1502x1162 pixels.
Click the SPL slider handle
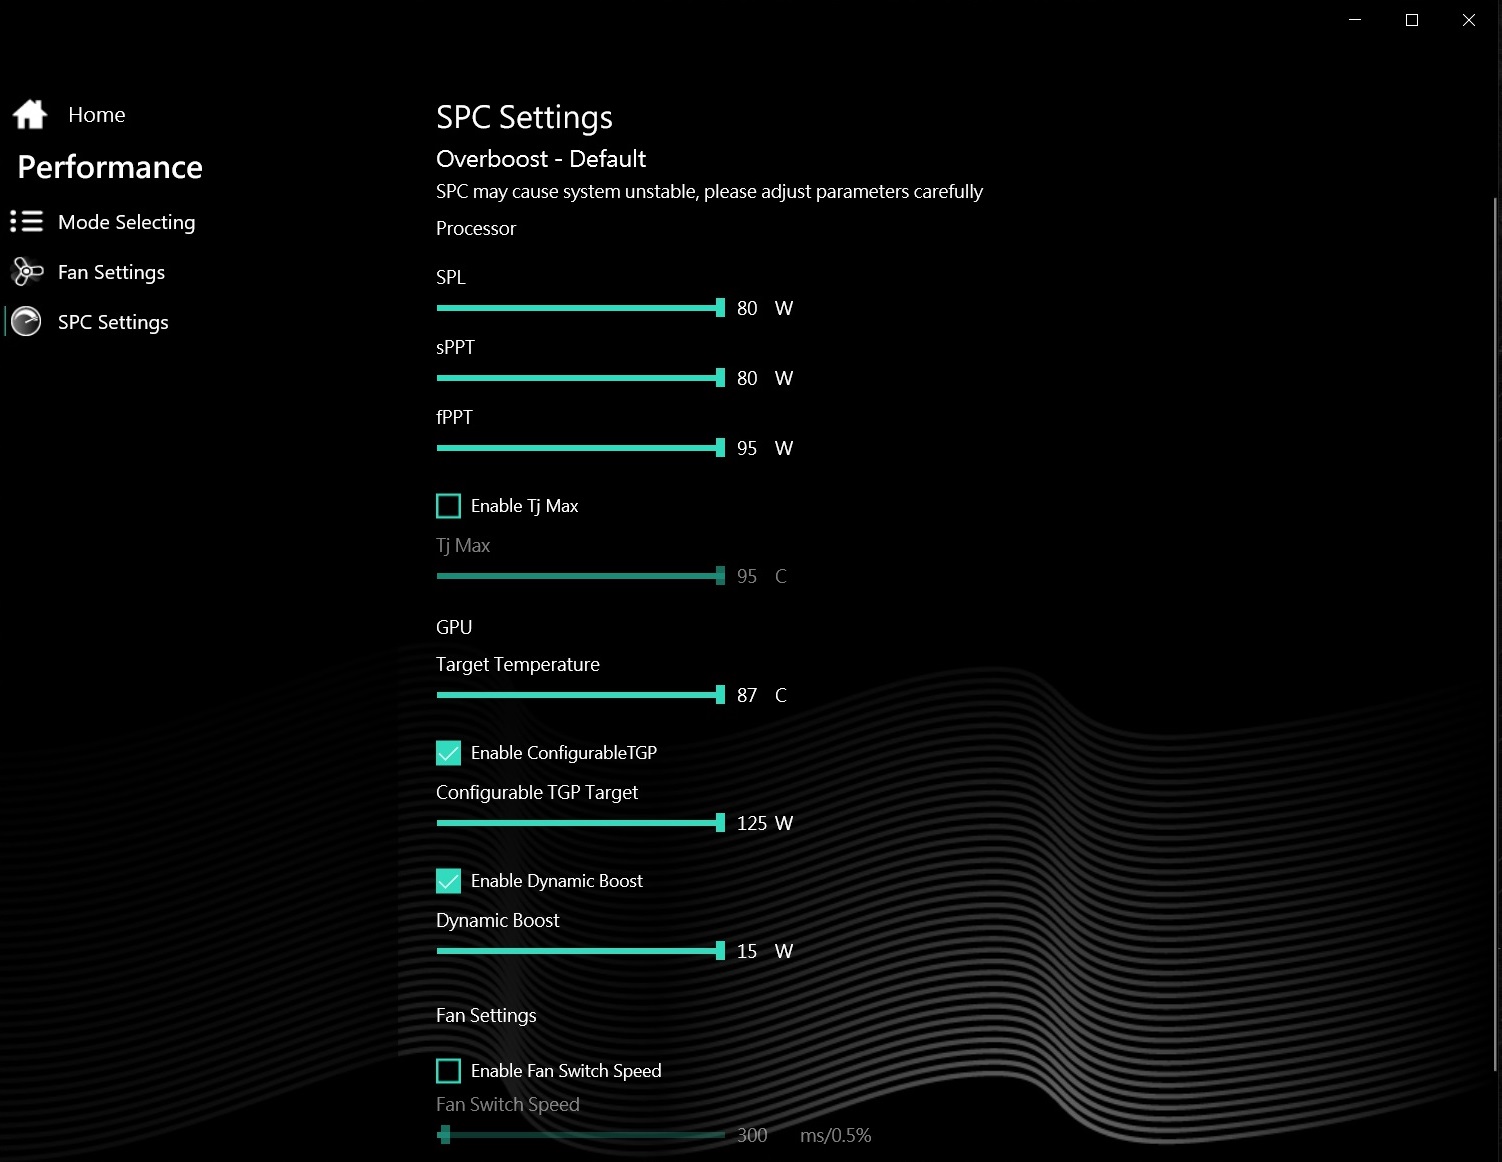point(720,308)
